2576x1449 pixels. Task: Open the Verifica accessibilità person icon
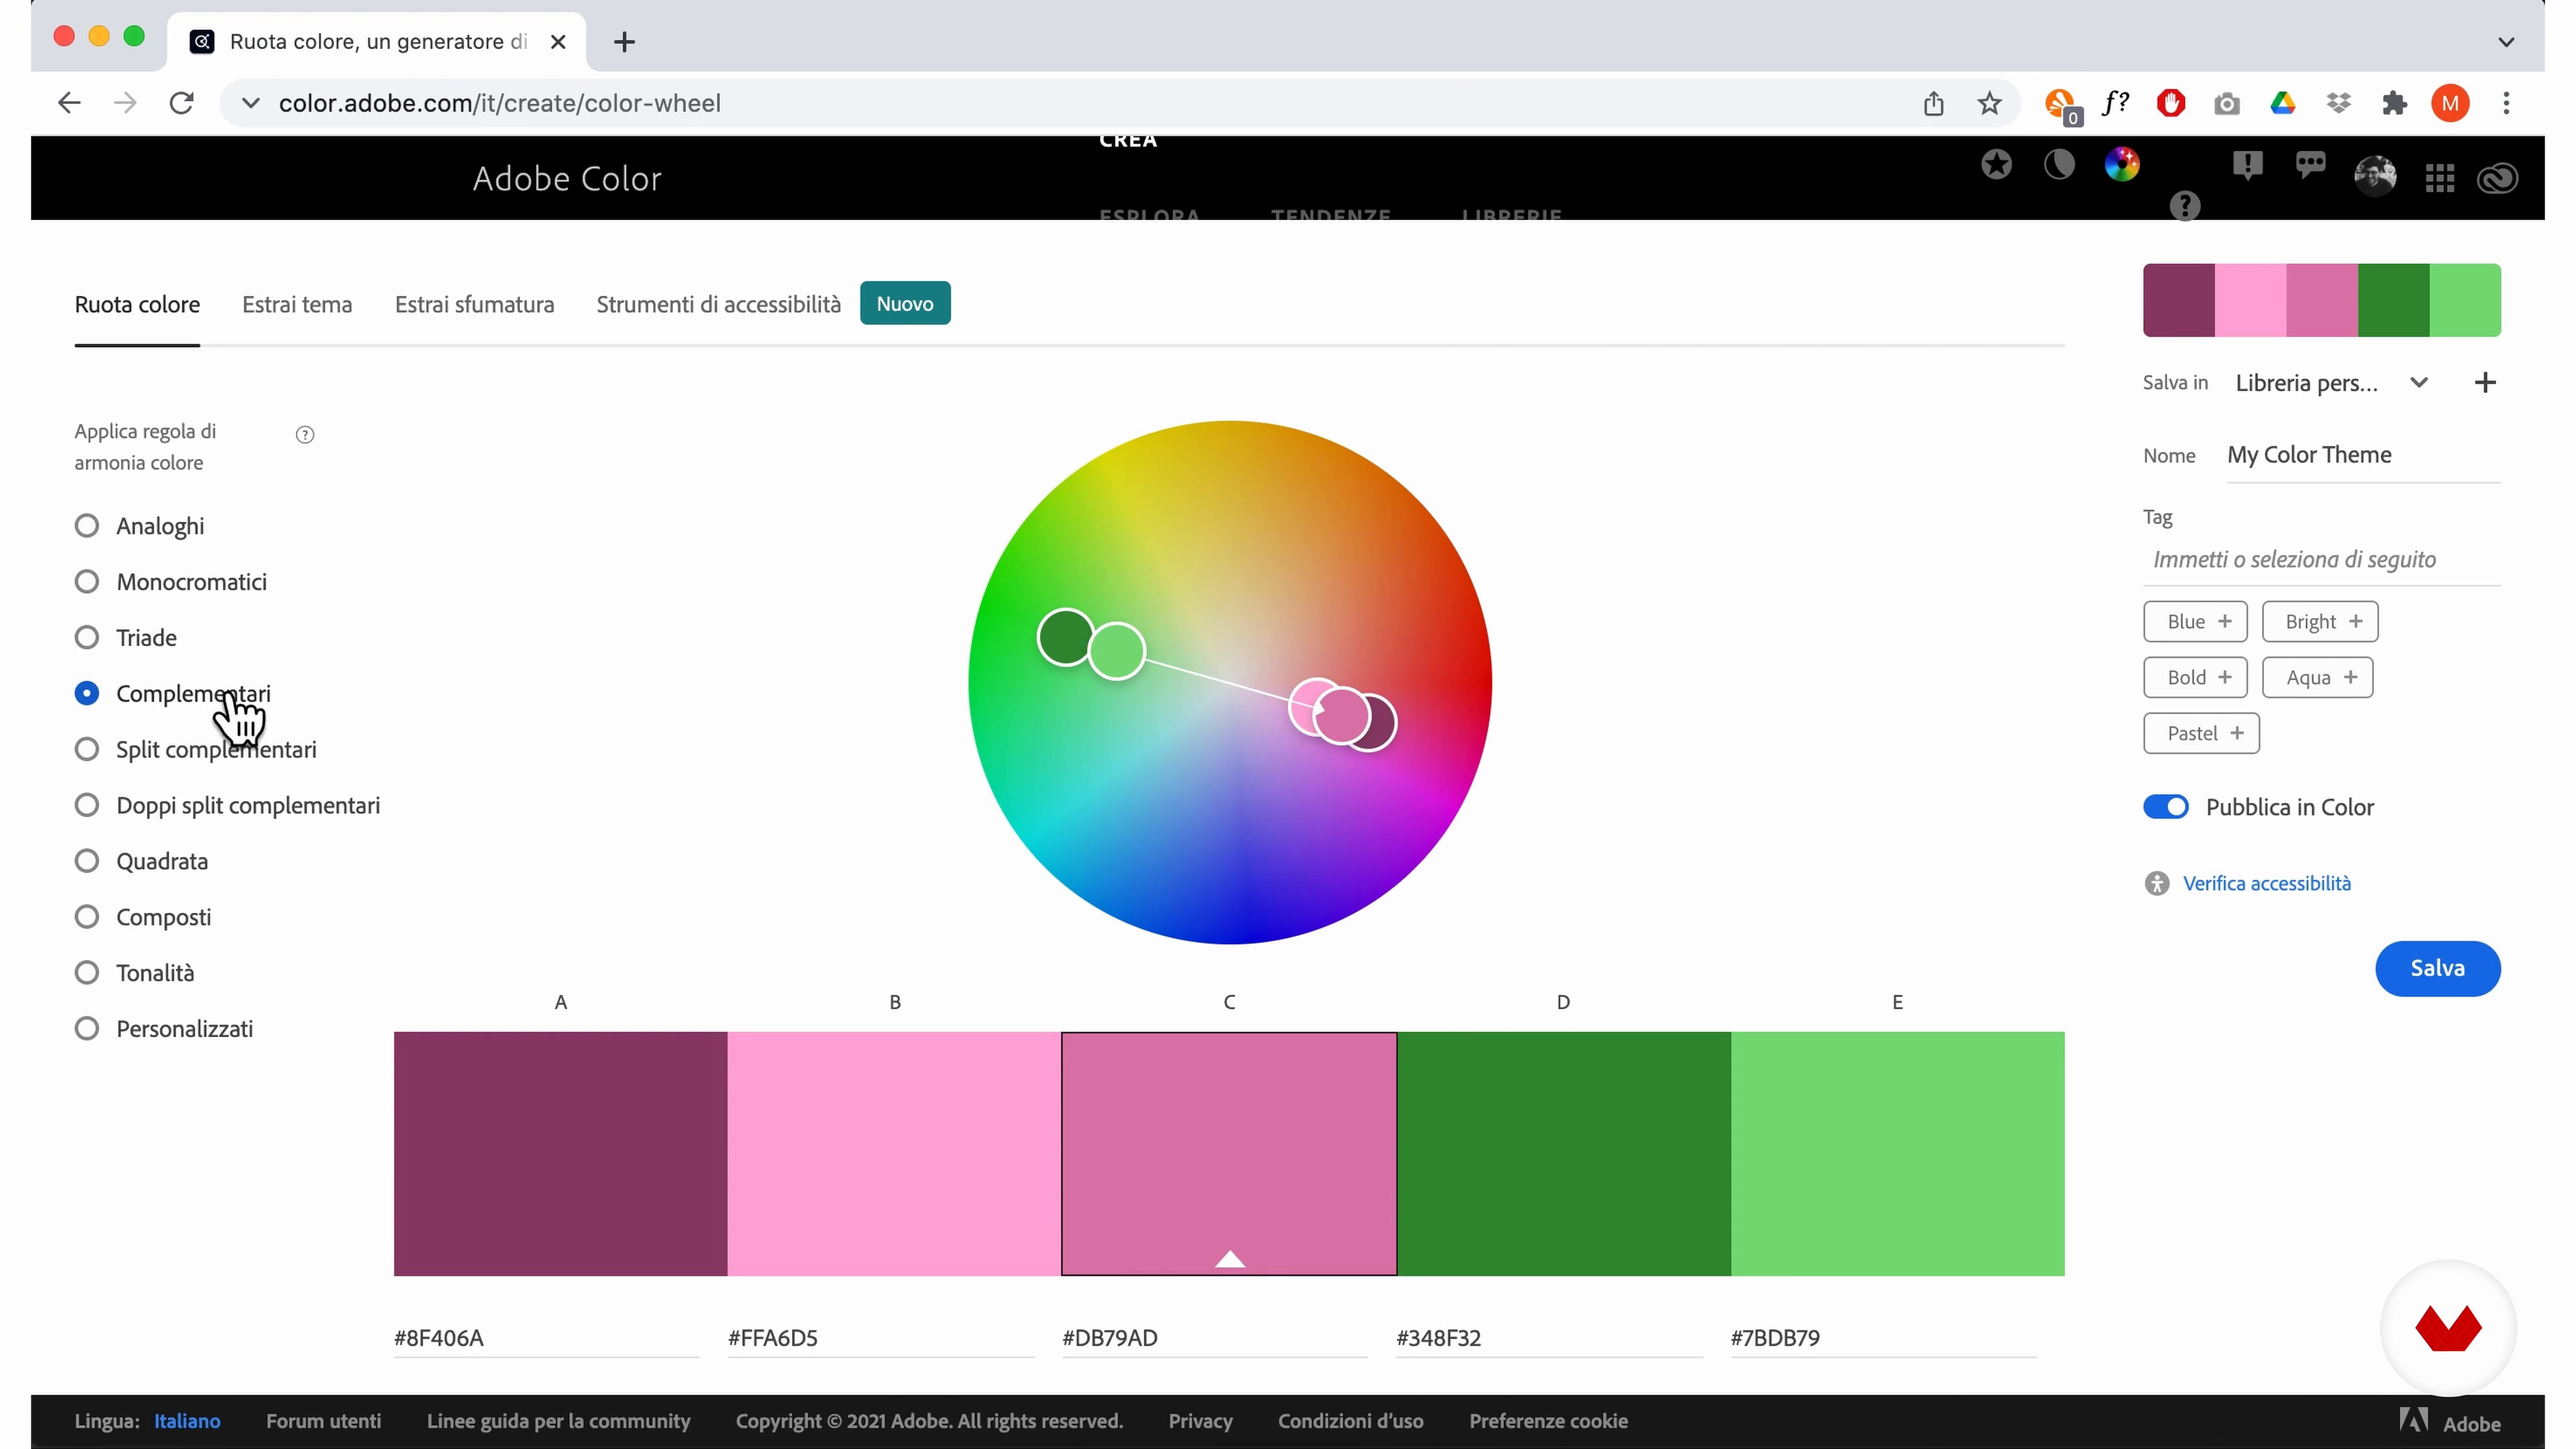coord(2157,883)
